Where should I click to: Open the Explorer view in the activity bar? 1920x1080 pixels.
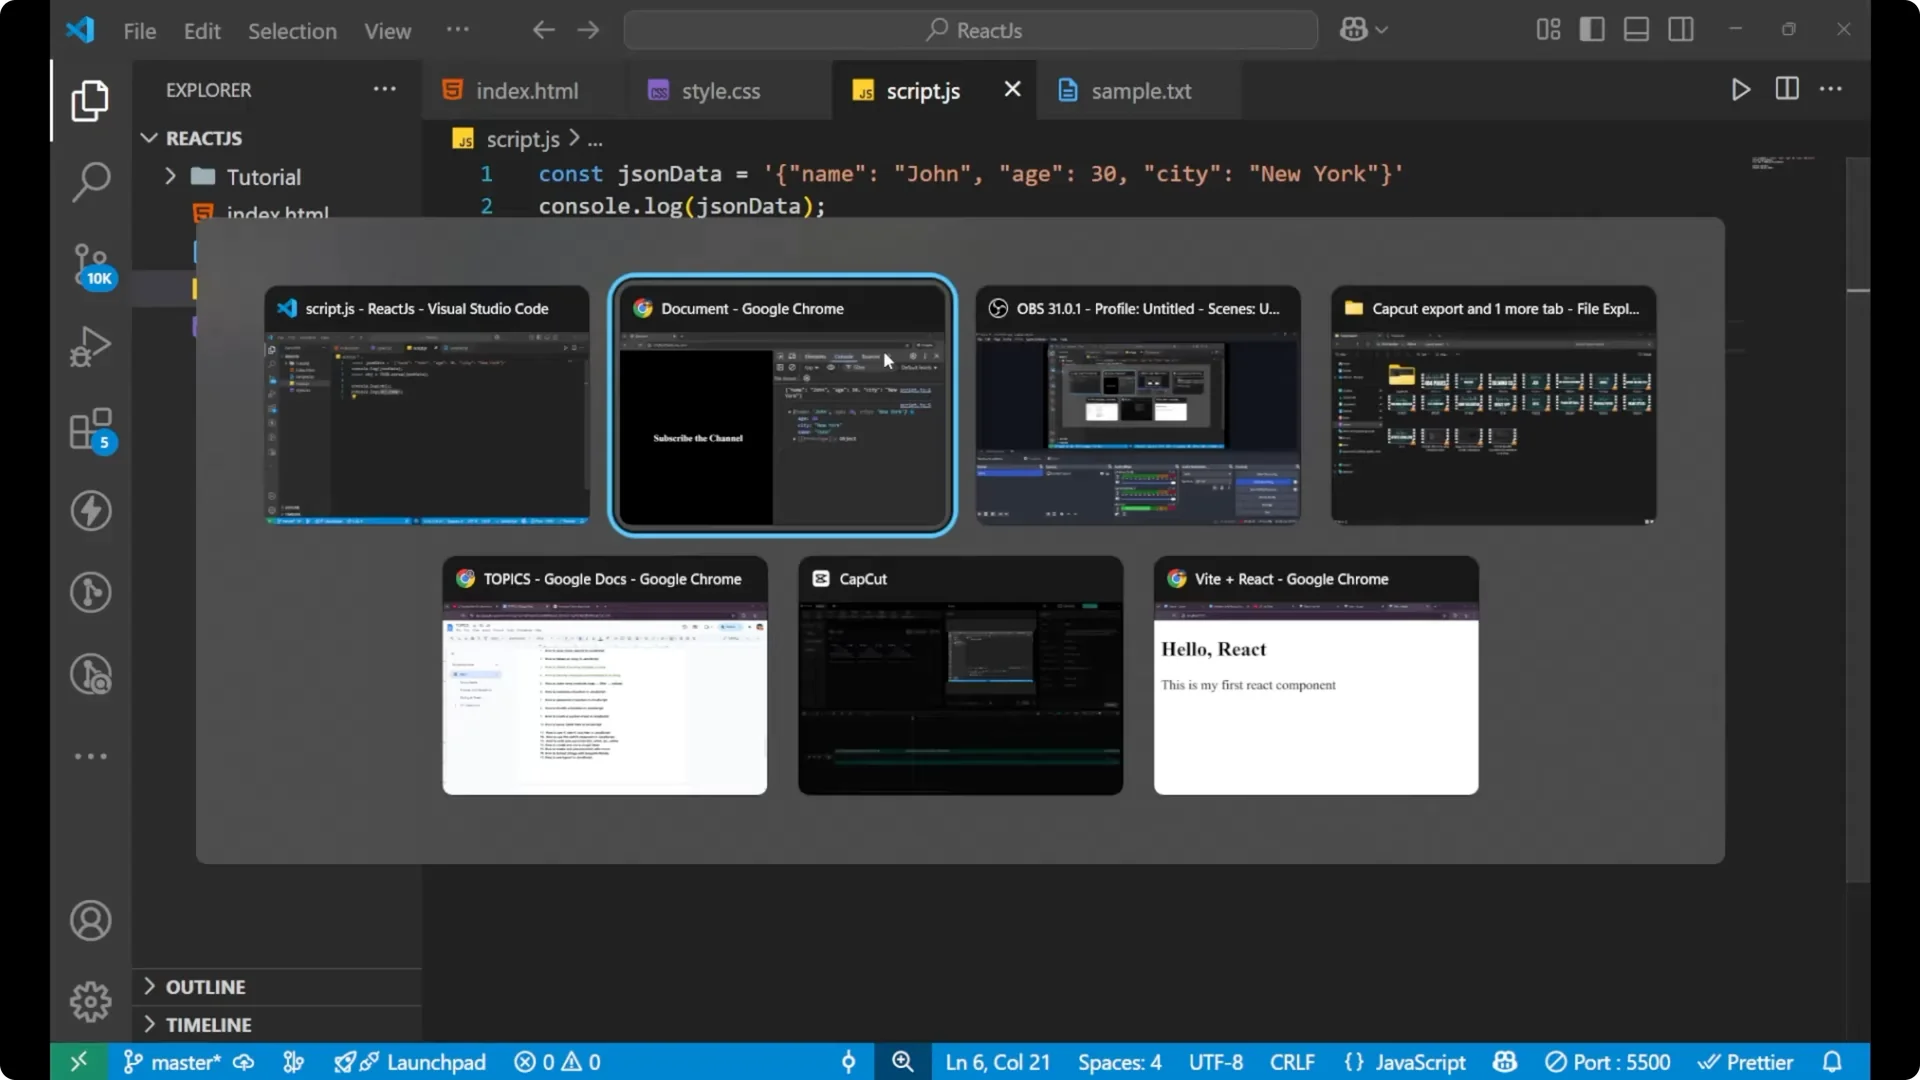pos(91,100)
